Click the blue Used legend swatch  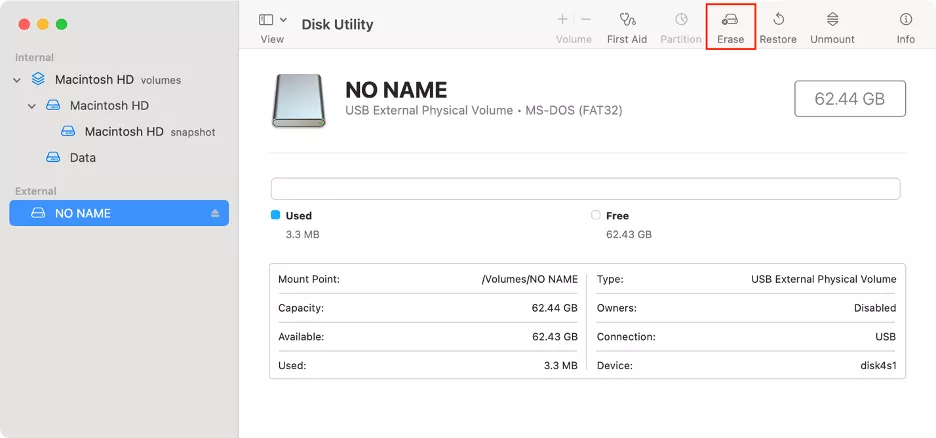tap(275, 215)
